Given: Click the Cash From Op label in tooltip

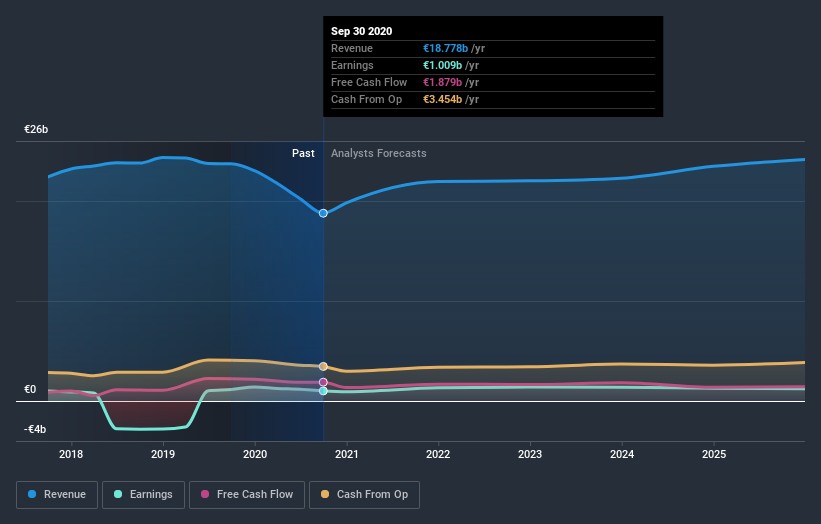Looking at the screenshot, I should click(367, 99).
